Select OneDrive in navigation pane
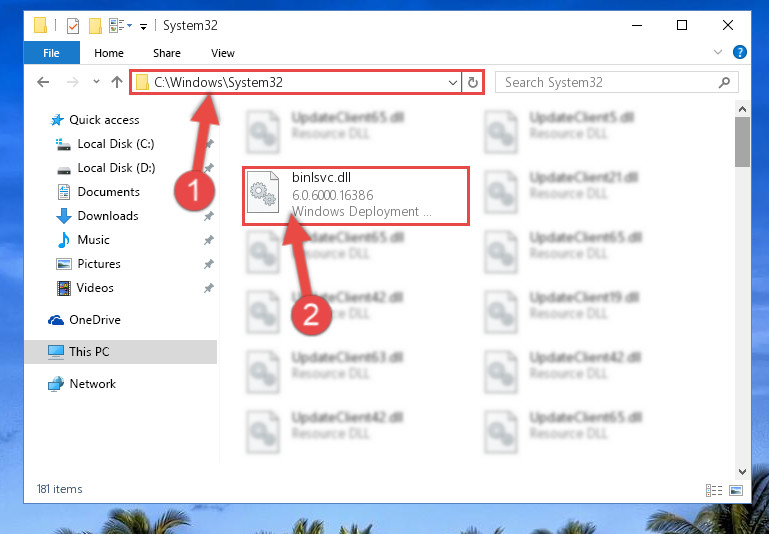 coord(95,320)
